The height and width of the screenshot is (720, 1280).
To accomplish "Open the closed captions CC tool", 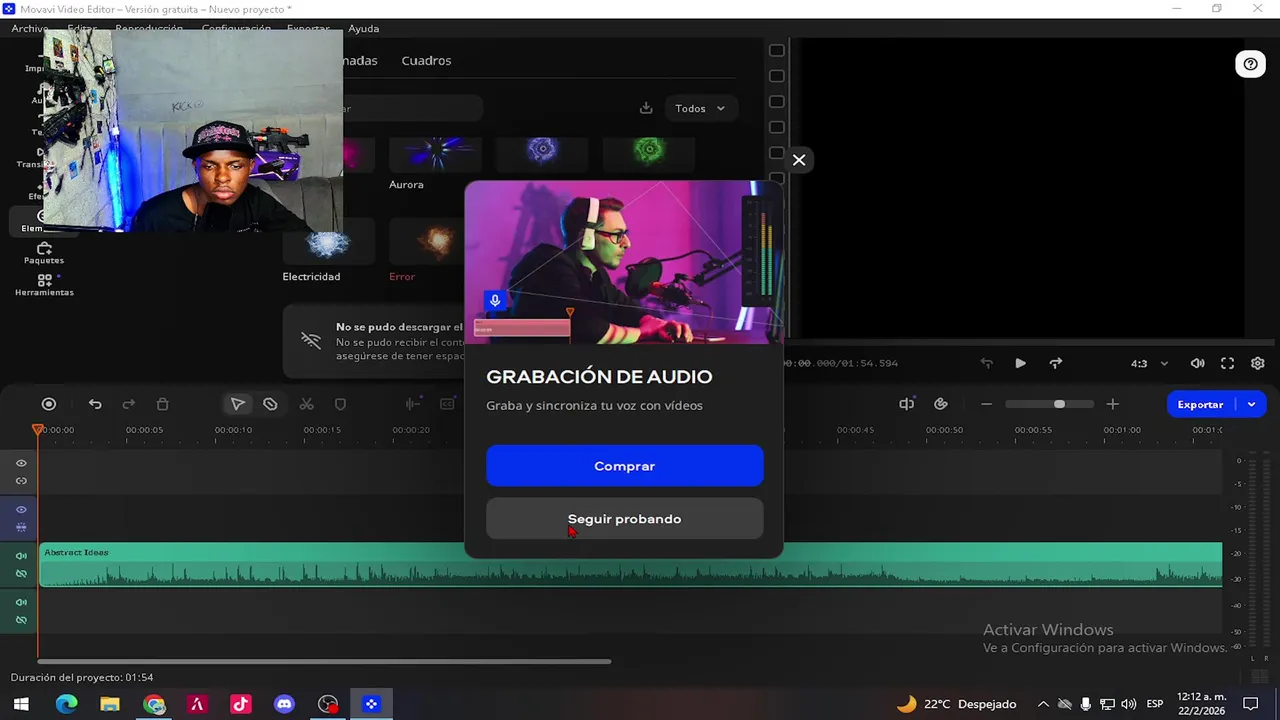I will [447, 404].
